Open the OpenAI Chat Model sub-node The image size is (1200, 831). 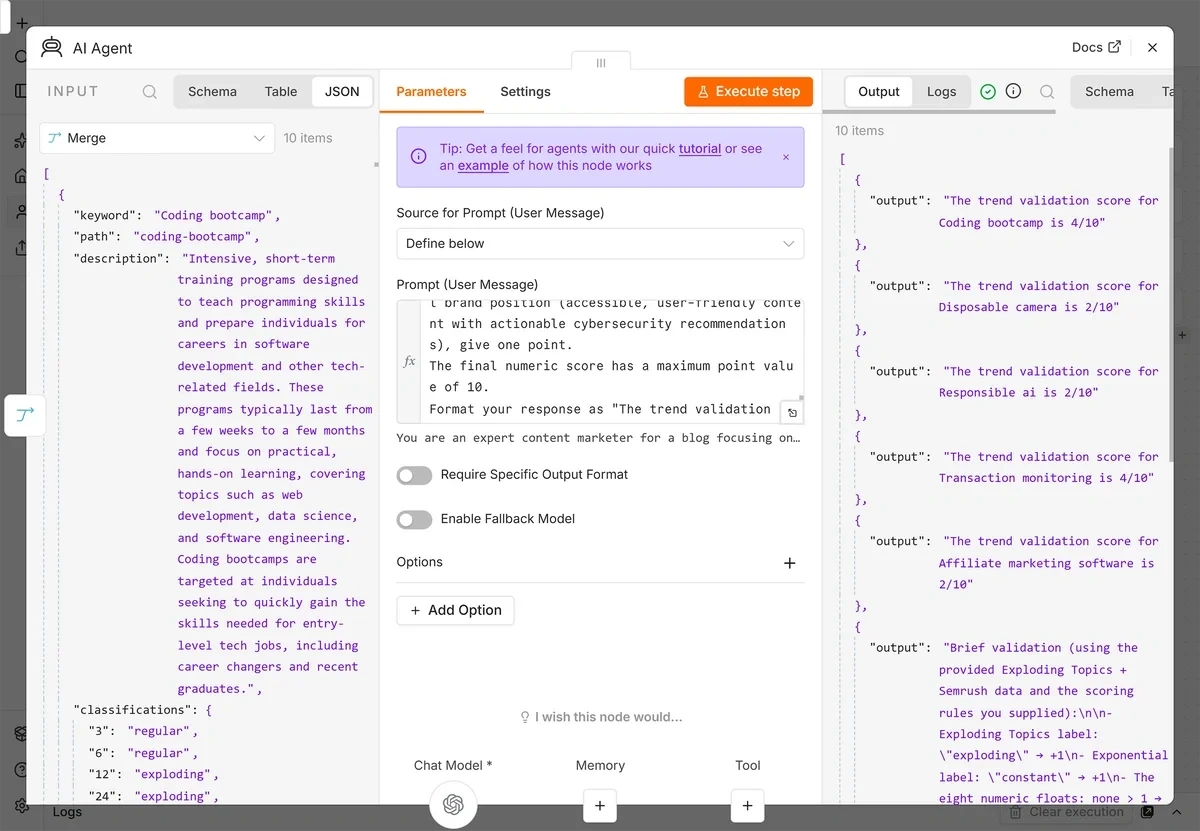click(x=453, y=805)
